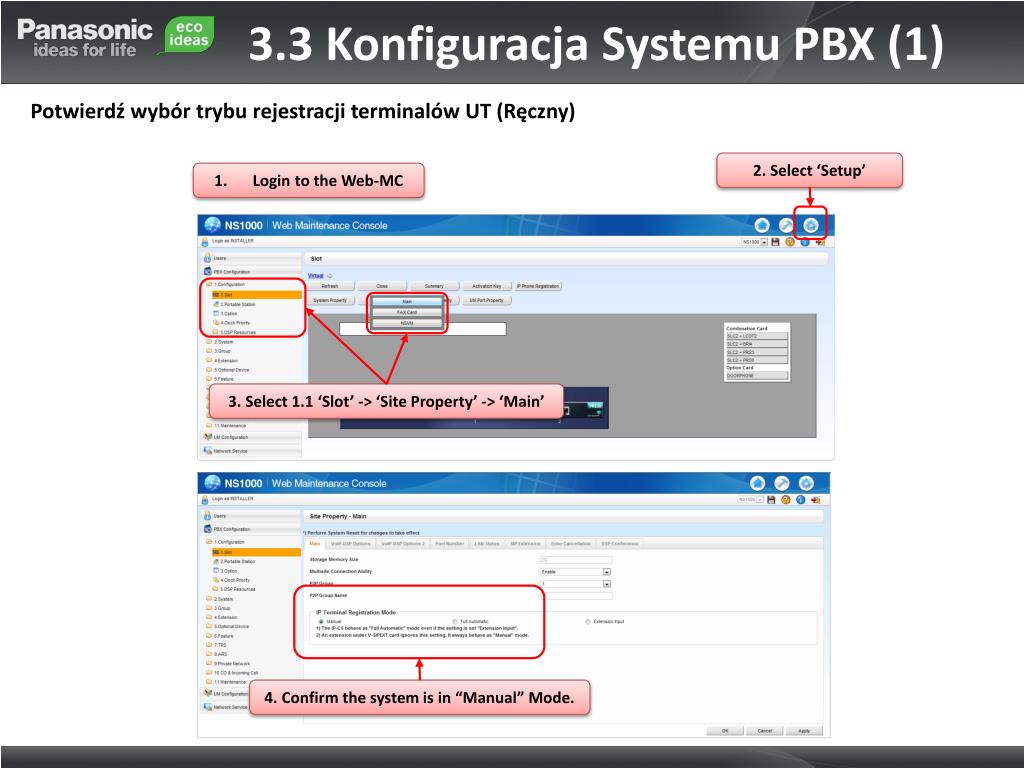This screenshot has height=768, width=1024.
Task: Click the blue info icon on the Slot screen
Action: tap(805, 242)
